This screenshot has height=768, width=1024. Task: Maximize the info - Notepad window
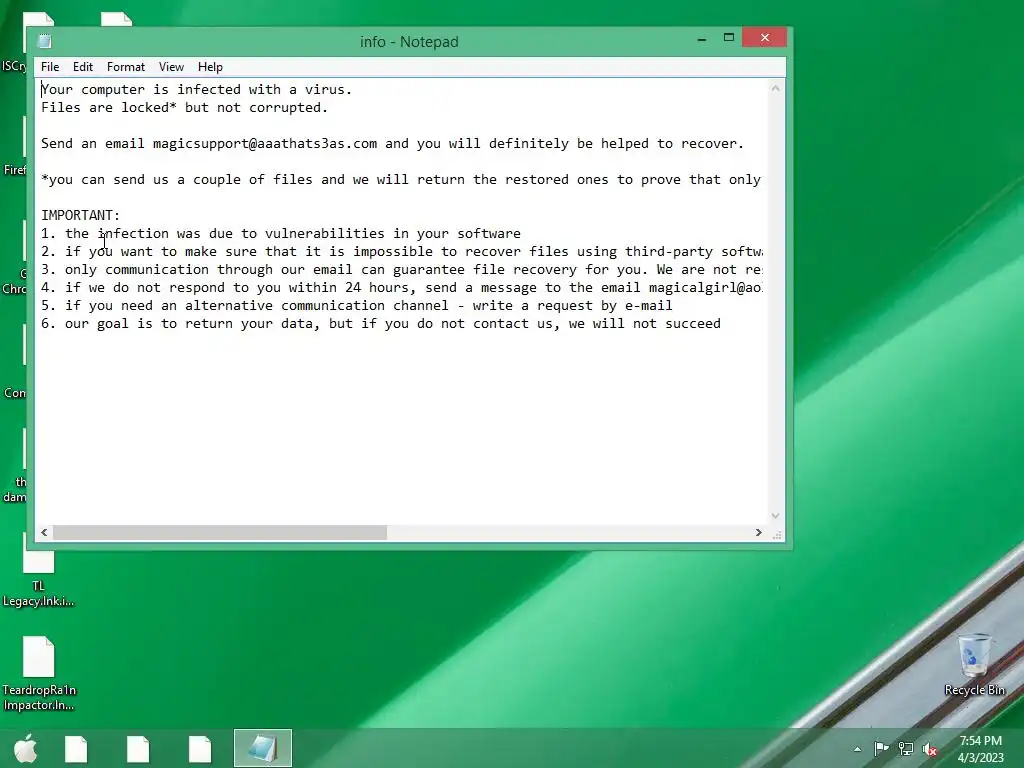(x=729, y=38)
